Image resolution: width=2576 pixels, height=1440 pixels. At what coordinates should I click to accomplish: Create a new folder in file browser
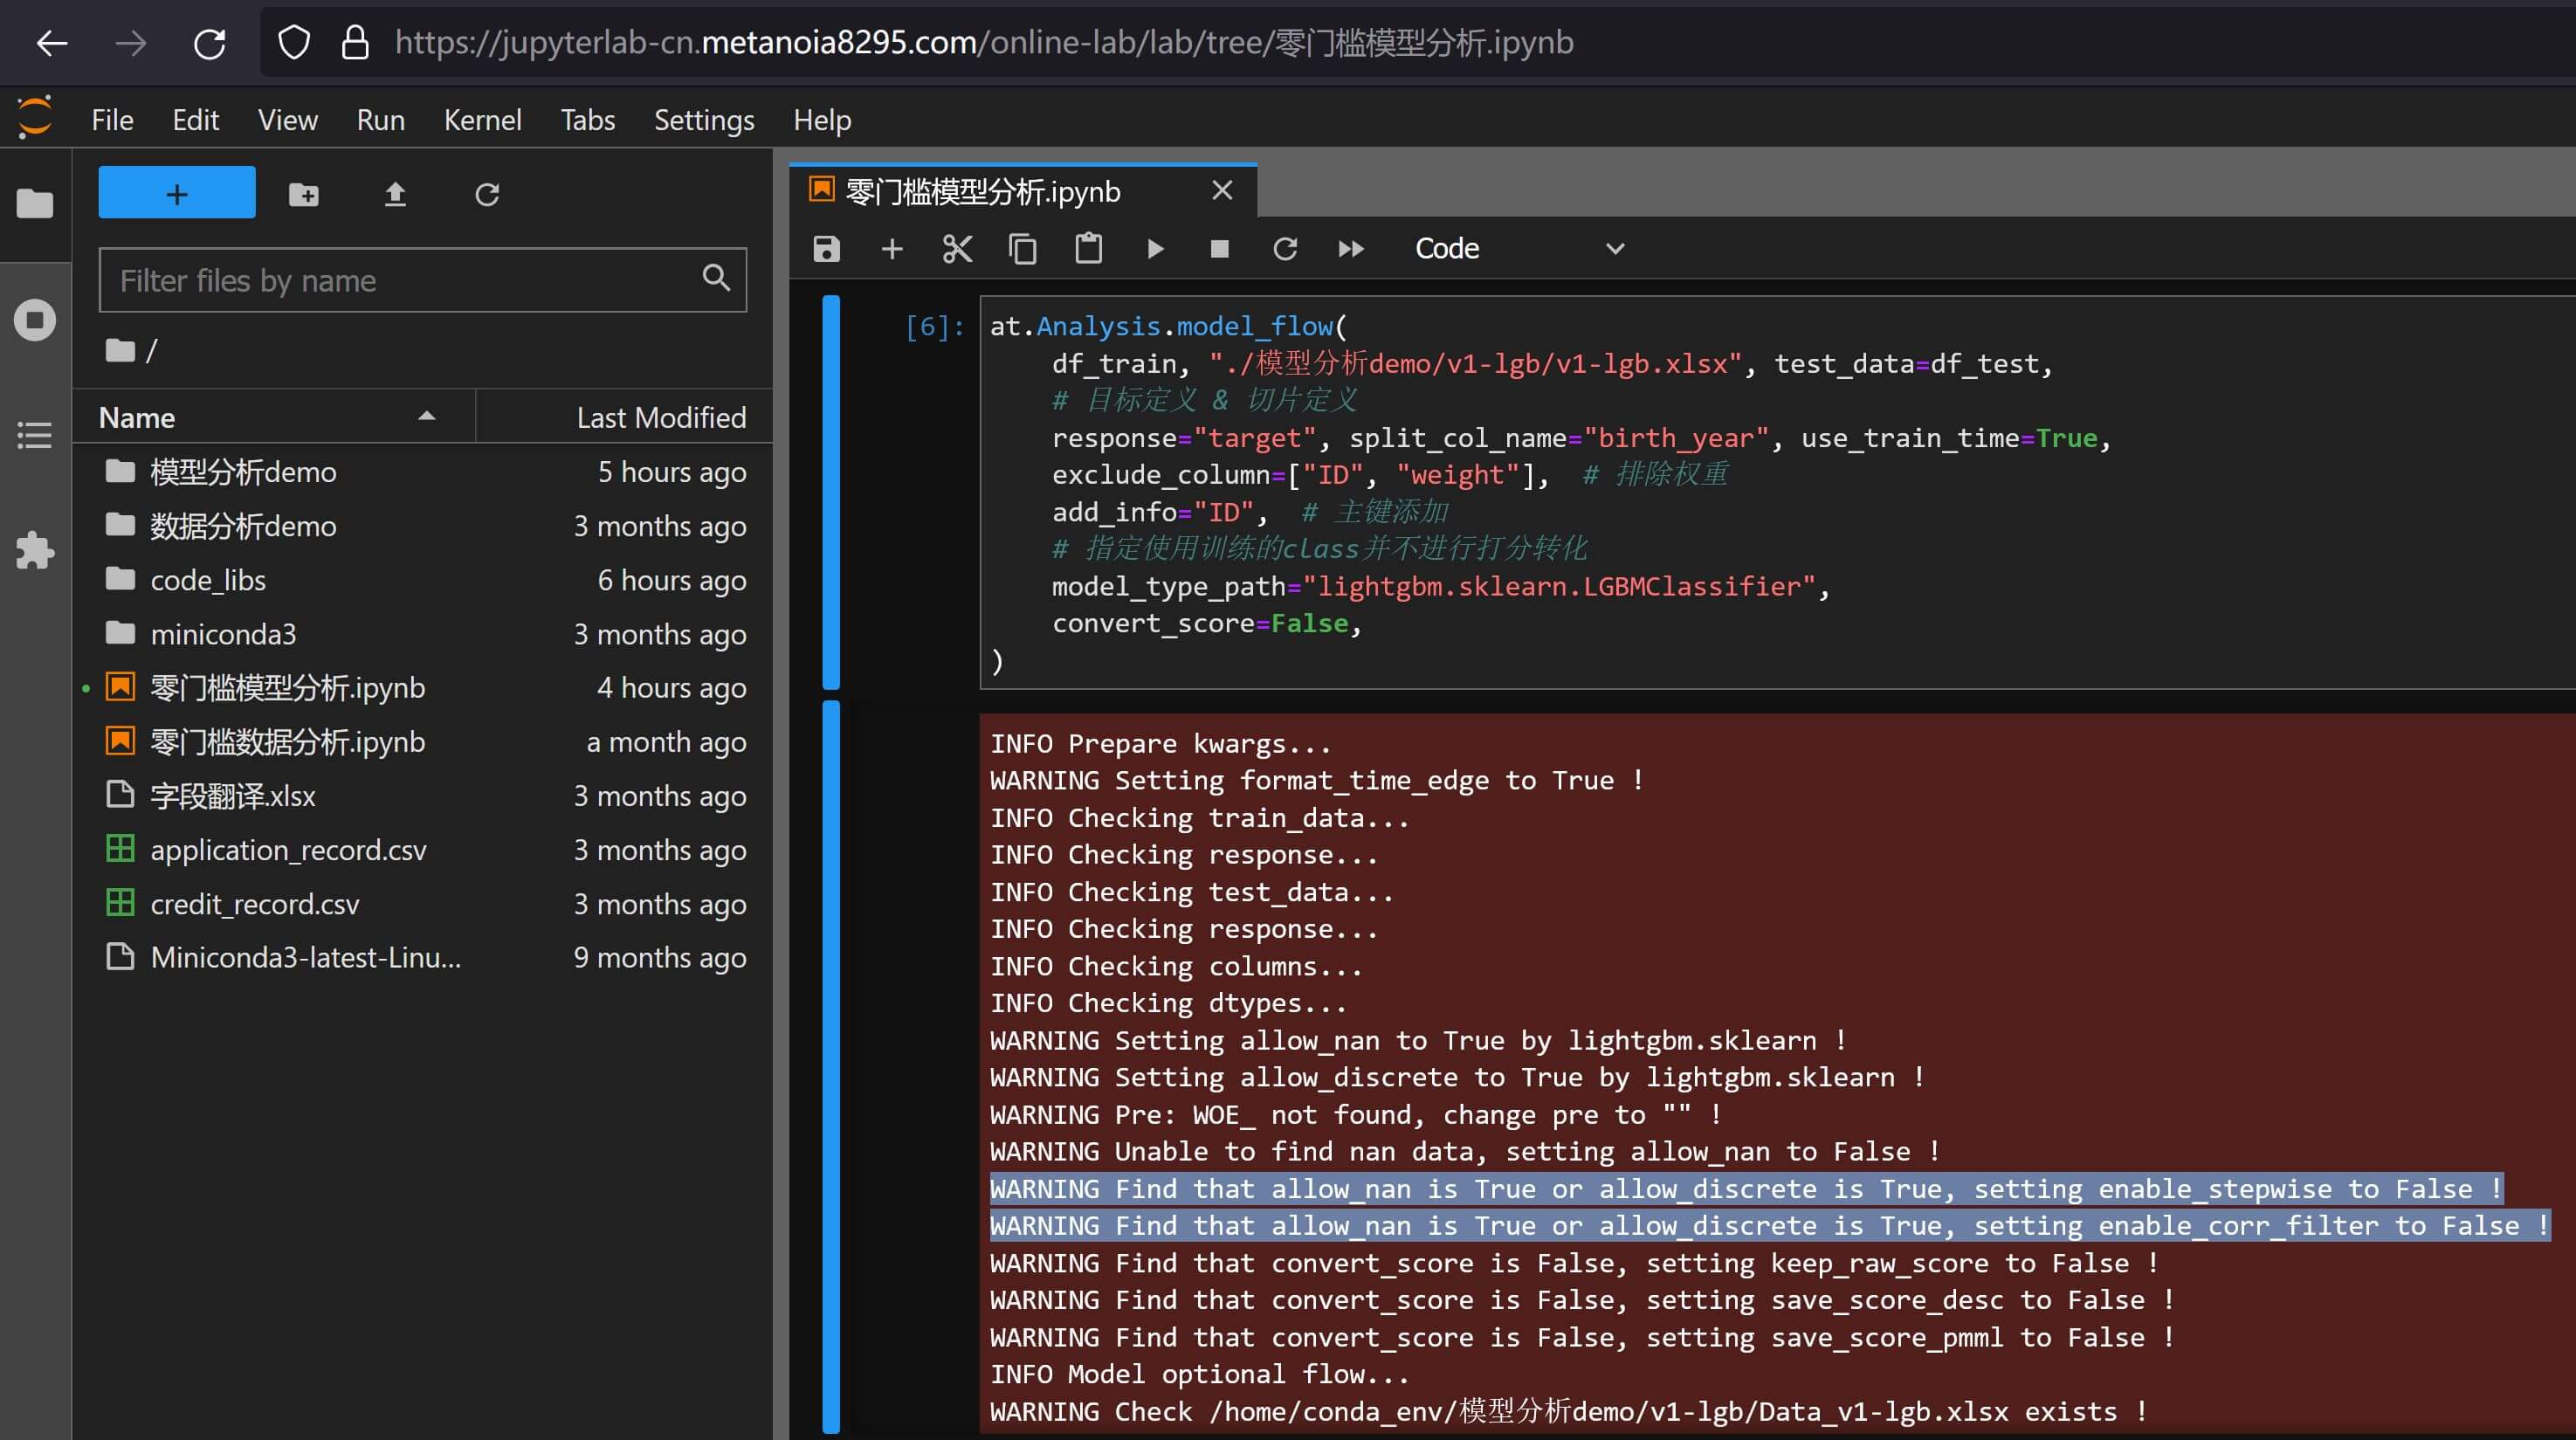tap(304, 194)
